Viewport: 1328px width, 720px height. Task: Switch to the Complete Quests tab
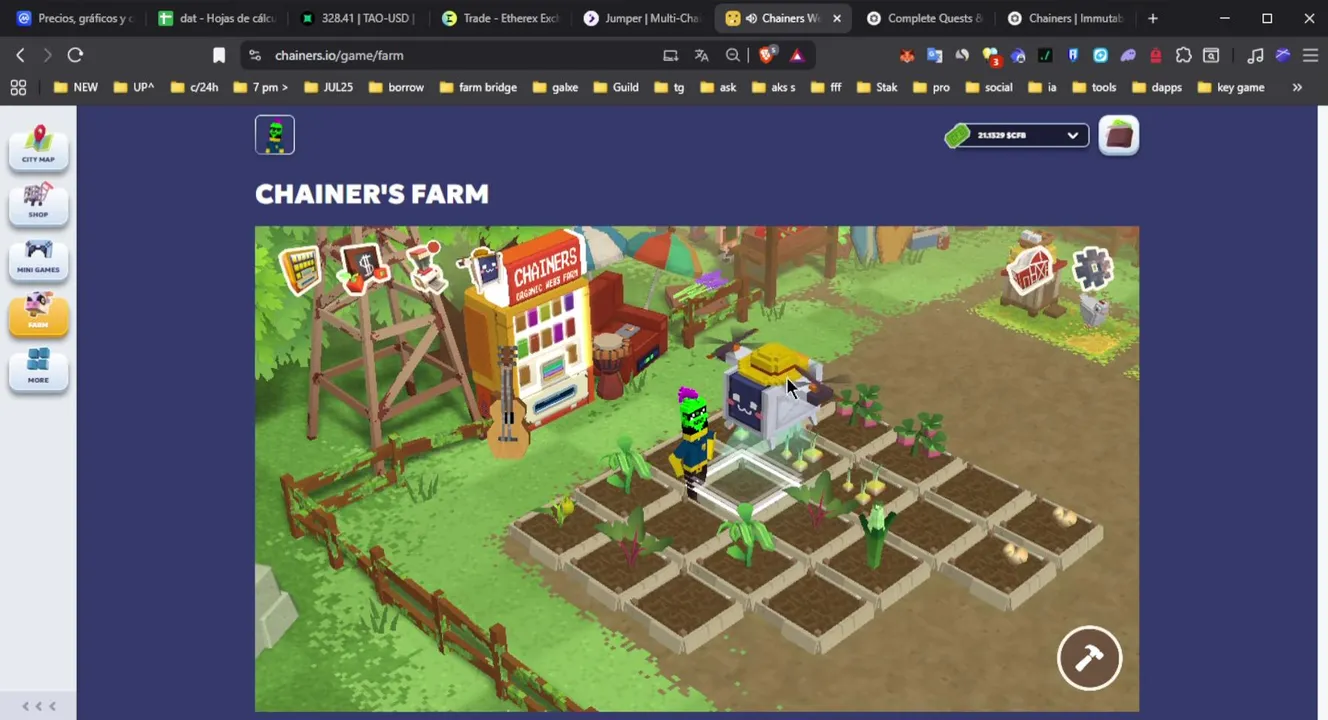pos(925,18)
